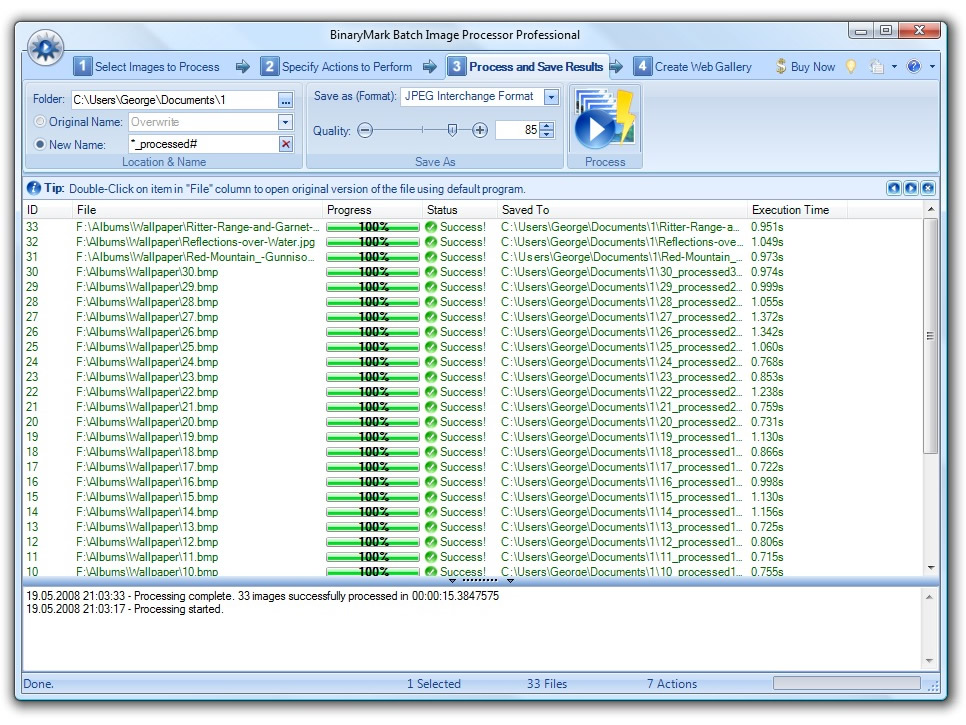Click the light bulb tips icon
Viewport: 966px width, 725px height.
(851, 67)
